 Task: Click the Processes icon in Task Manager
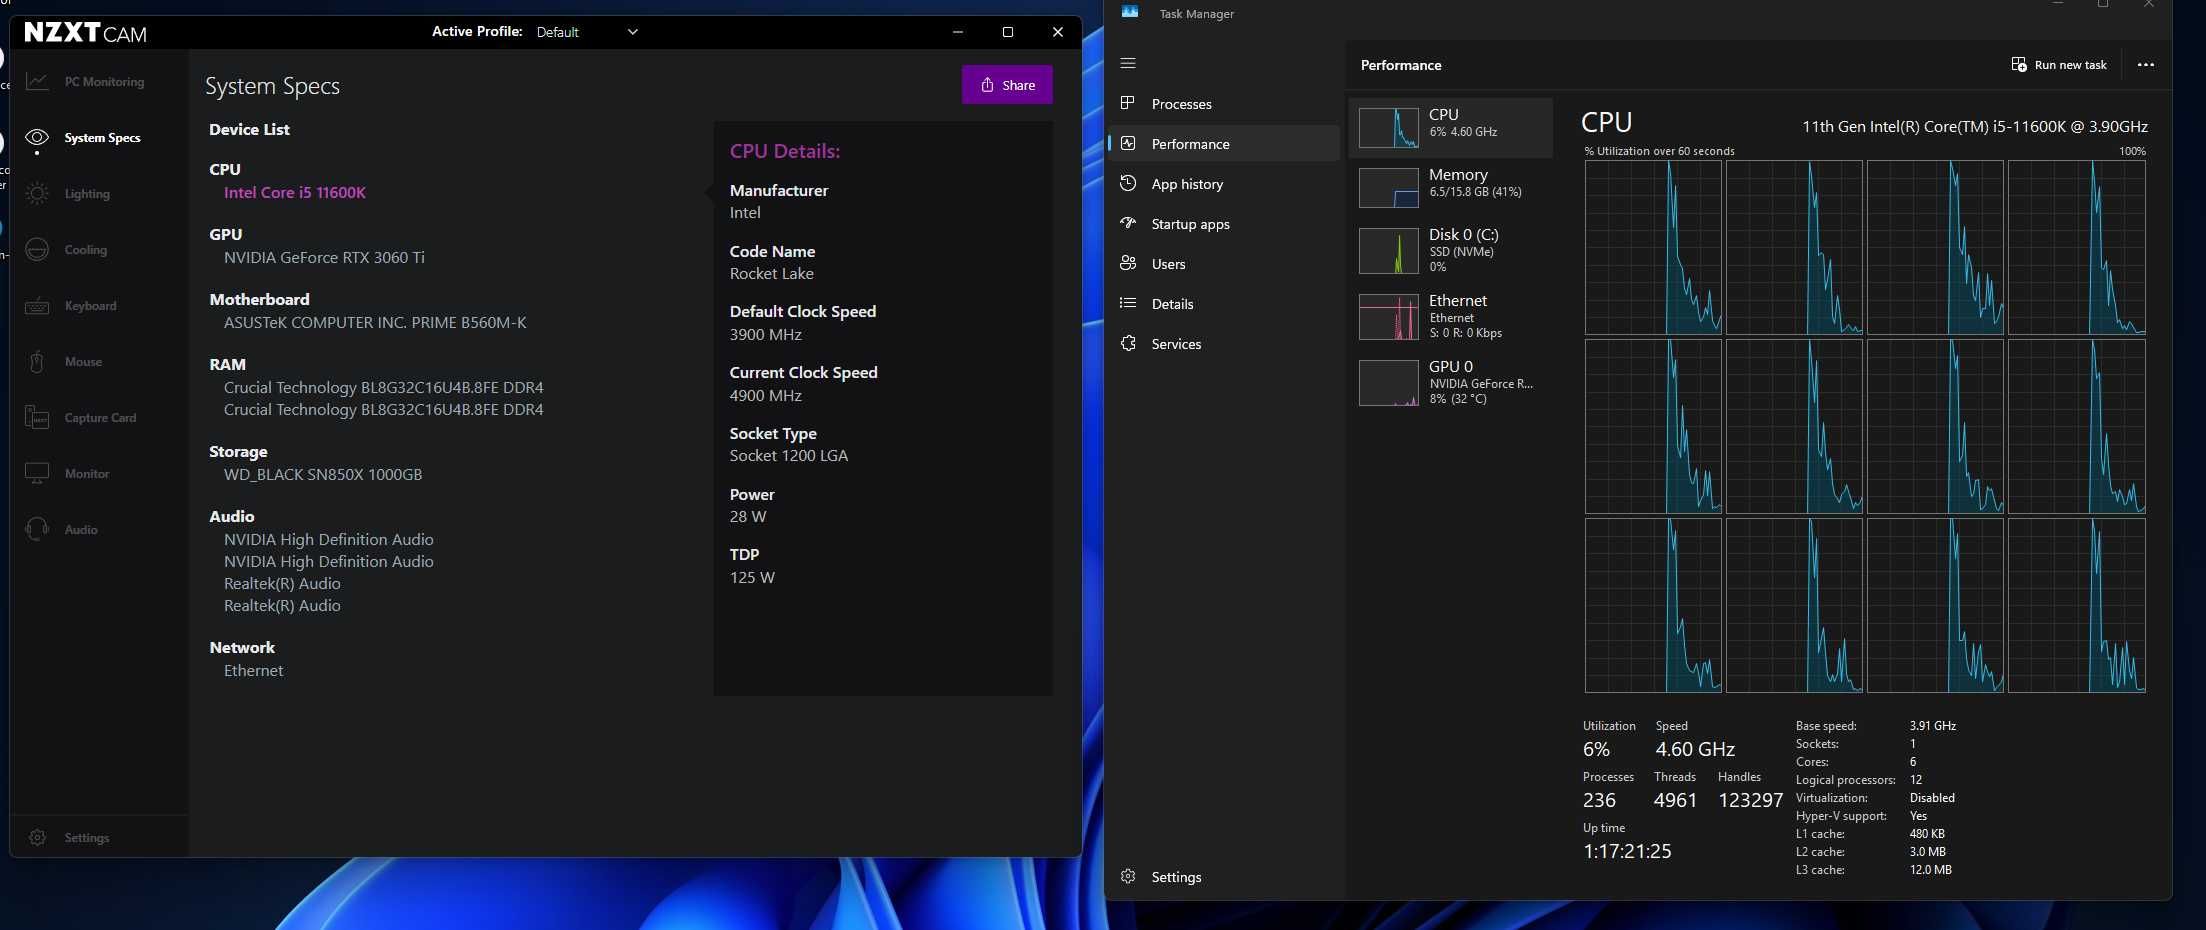(x=1128, y=103)
